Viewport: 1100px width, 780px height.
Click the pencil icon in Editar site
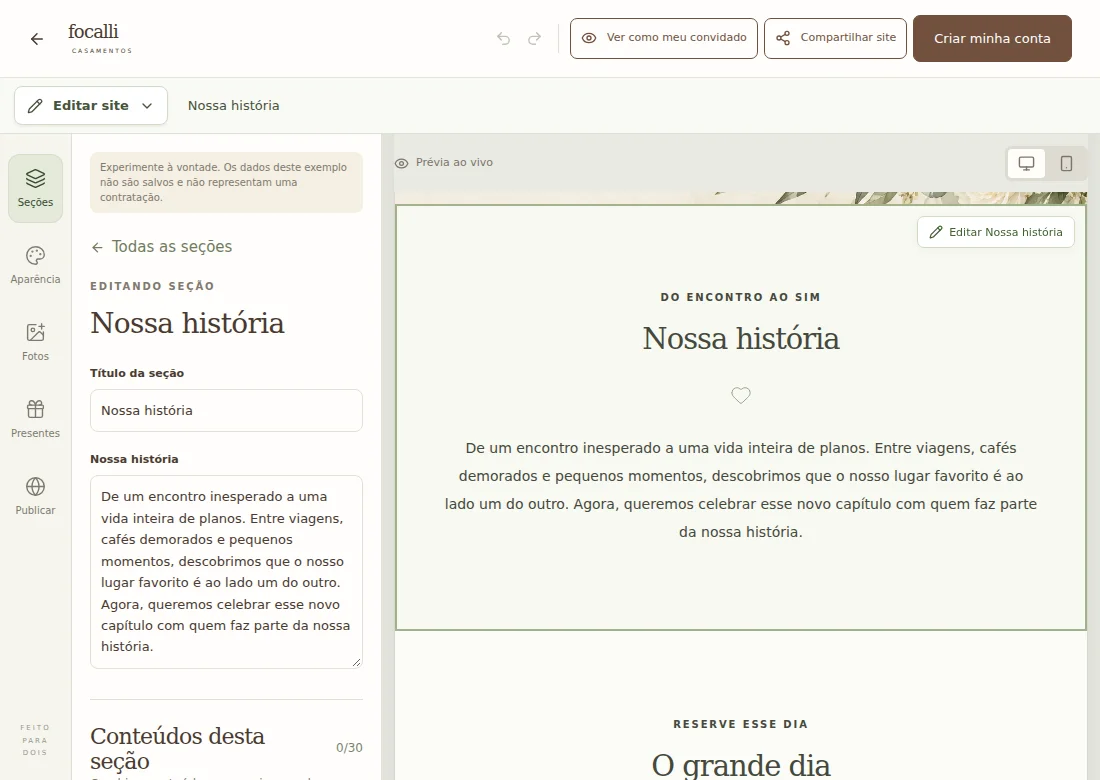[35, 106]
